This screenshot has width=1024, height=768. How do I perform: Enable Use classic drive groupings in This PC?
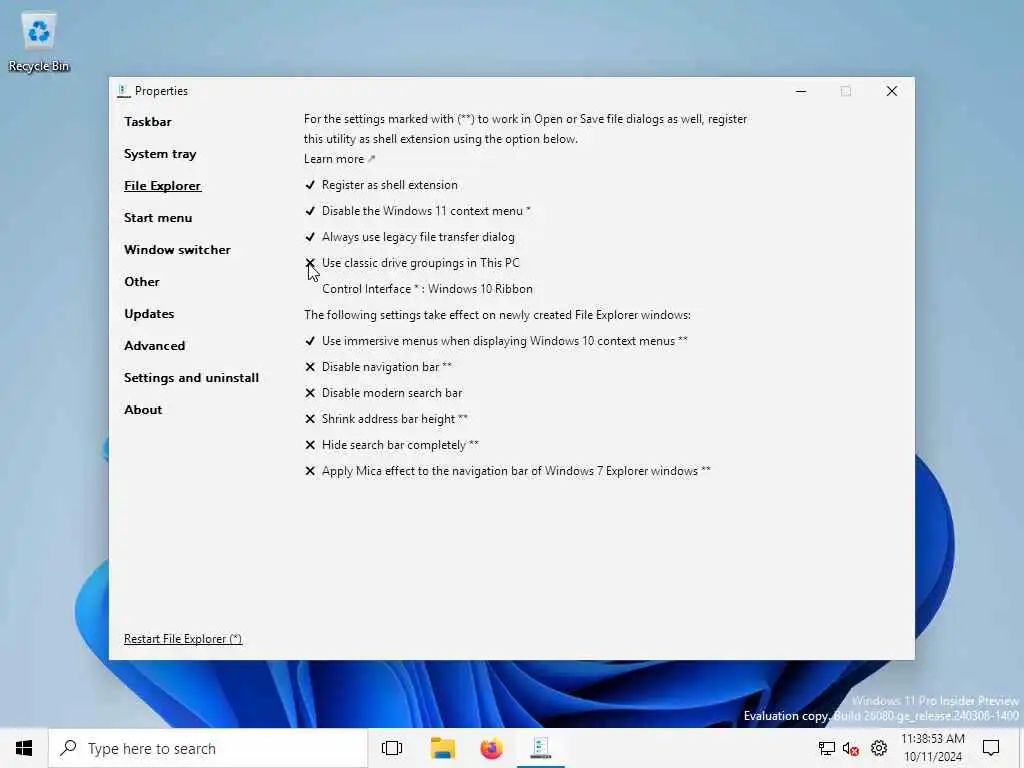tap(412, 263)
